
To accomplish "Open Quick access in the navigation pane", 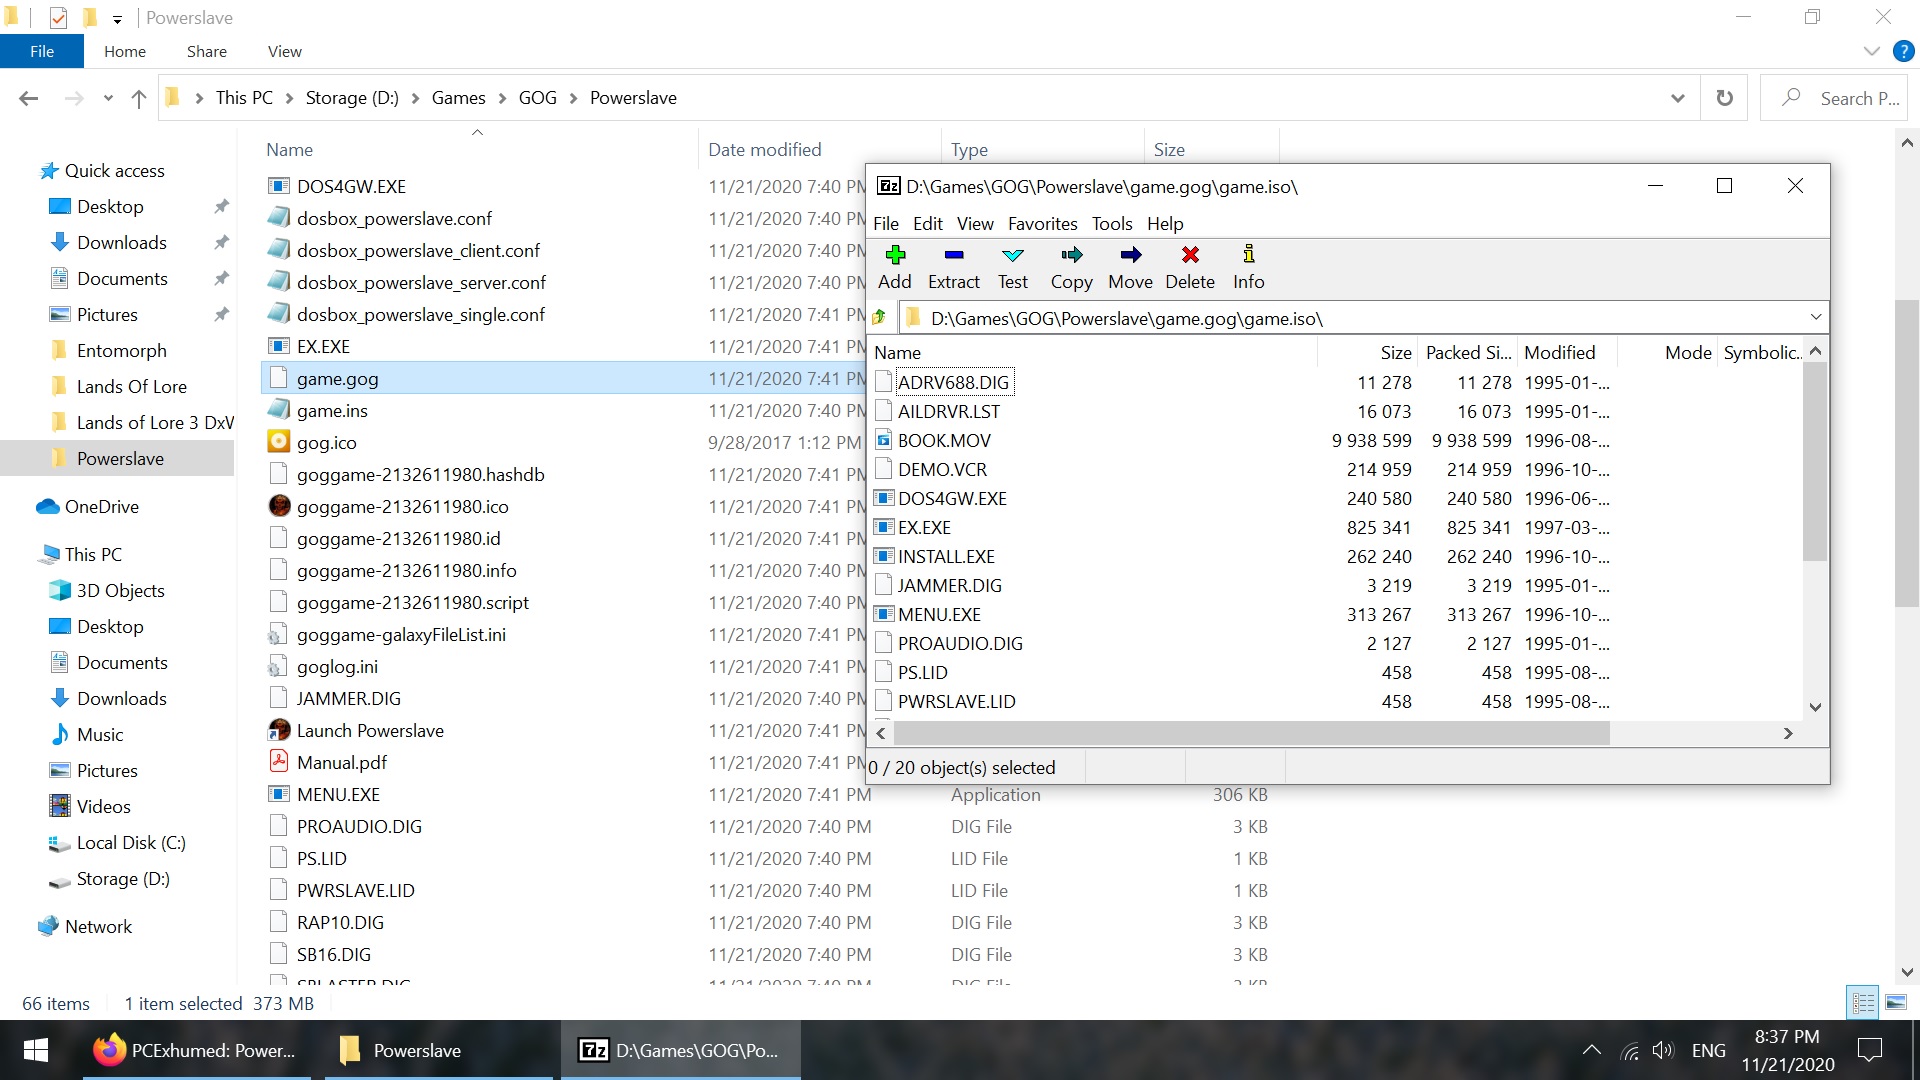I will (x=115, y=171).
